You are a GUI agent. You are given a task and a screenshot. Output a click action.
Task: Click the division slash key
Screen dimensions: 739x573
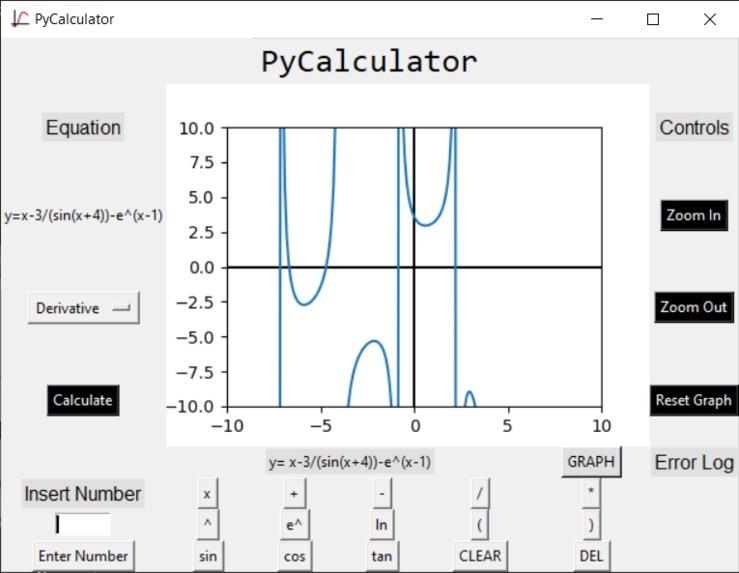point(480,493)
